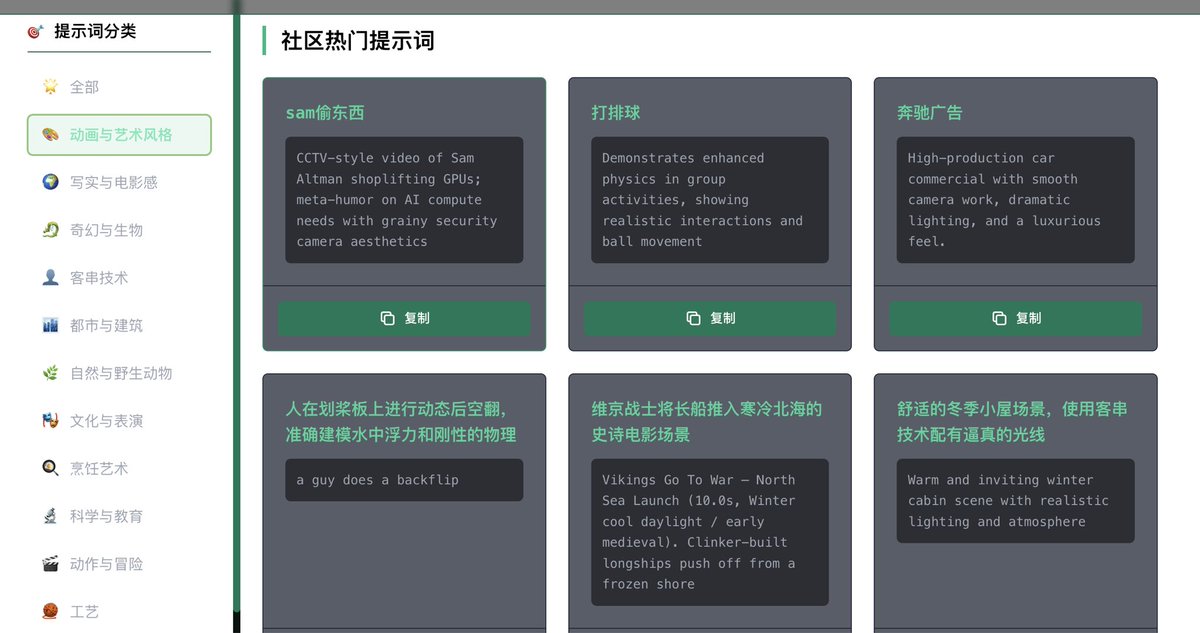Select the 动画与艺术风格 category

point(119,135)
